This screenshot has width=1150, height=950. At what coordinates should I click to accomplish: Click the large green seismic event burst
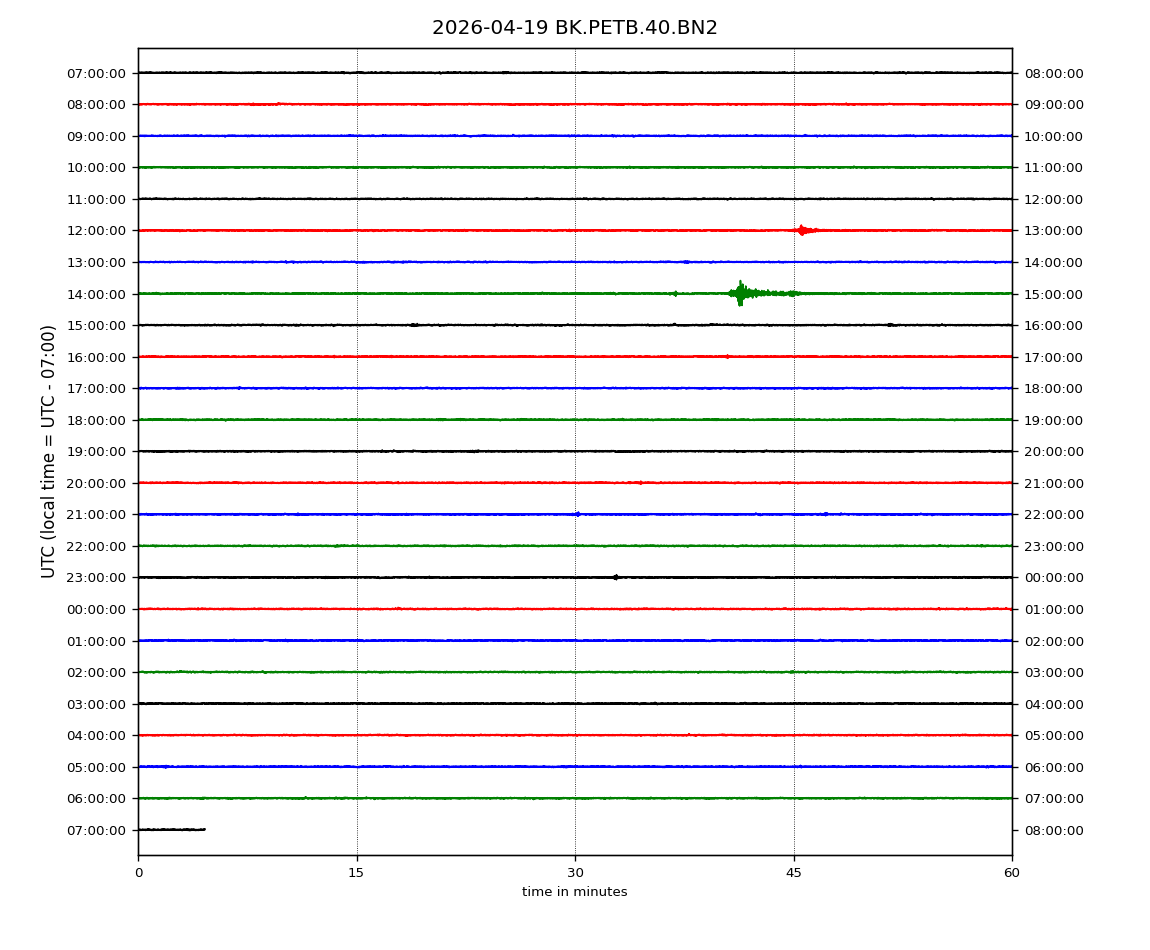(741, 293)
